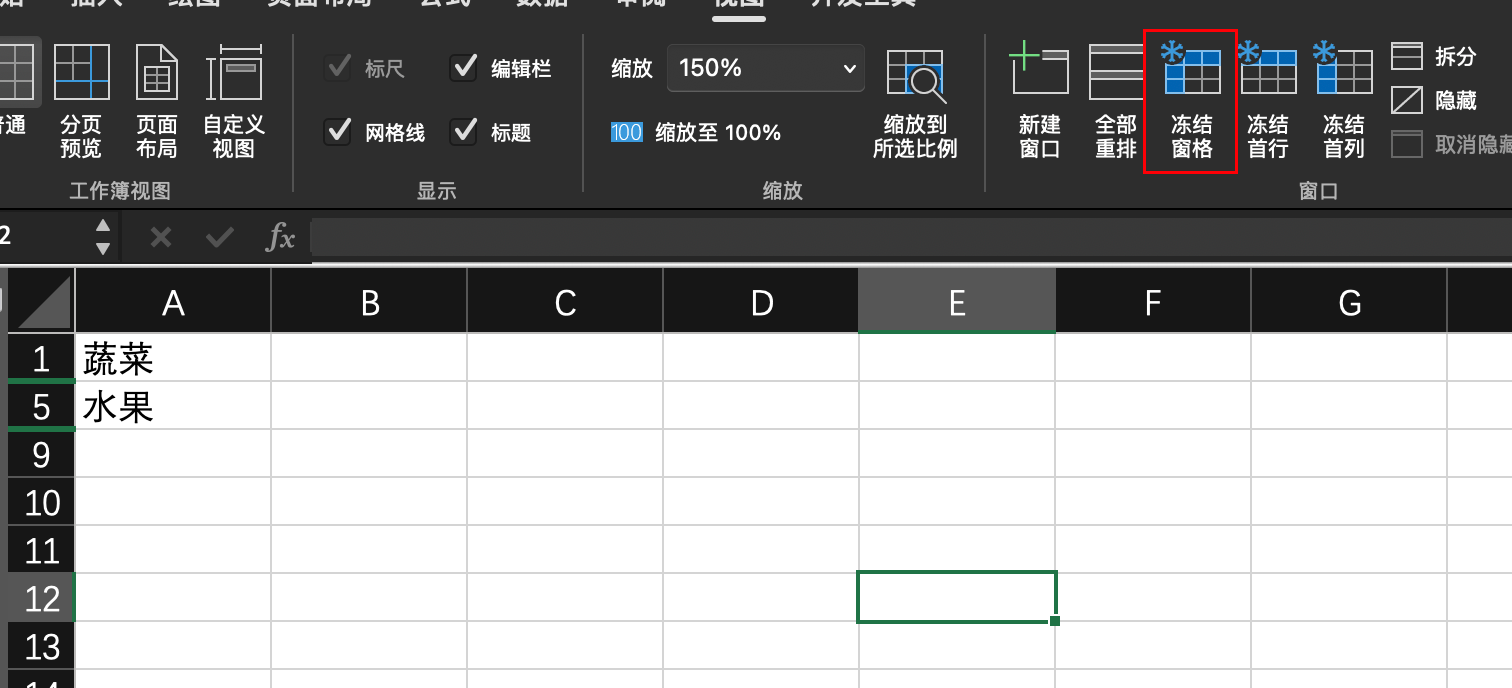
Task: Open the 150% zoom dropdown
Action: pyautogui.click(x=766, y=68)
